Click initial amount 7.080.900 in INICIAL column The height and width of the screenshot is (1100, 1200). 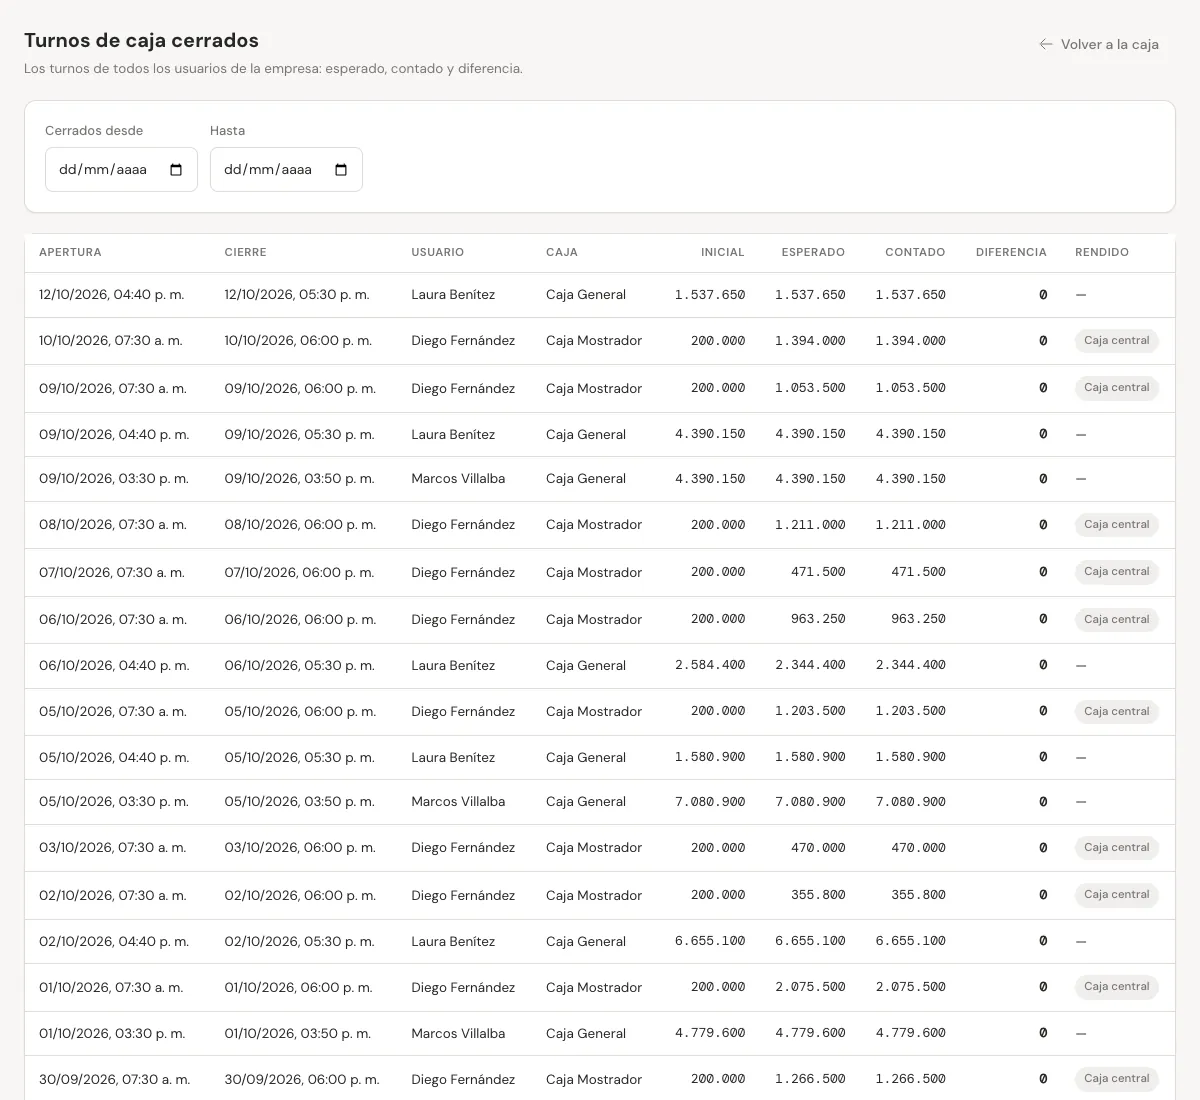coord(710,802)
